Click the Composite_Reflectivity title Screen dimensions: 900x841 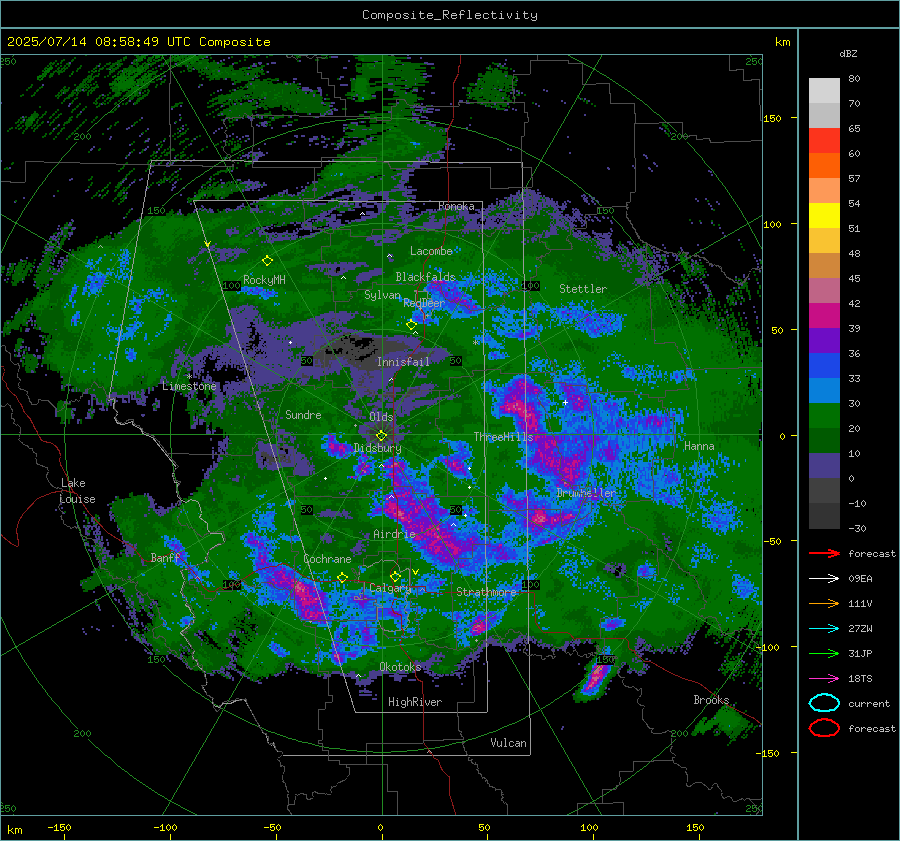pos(450,15)
